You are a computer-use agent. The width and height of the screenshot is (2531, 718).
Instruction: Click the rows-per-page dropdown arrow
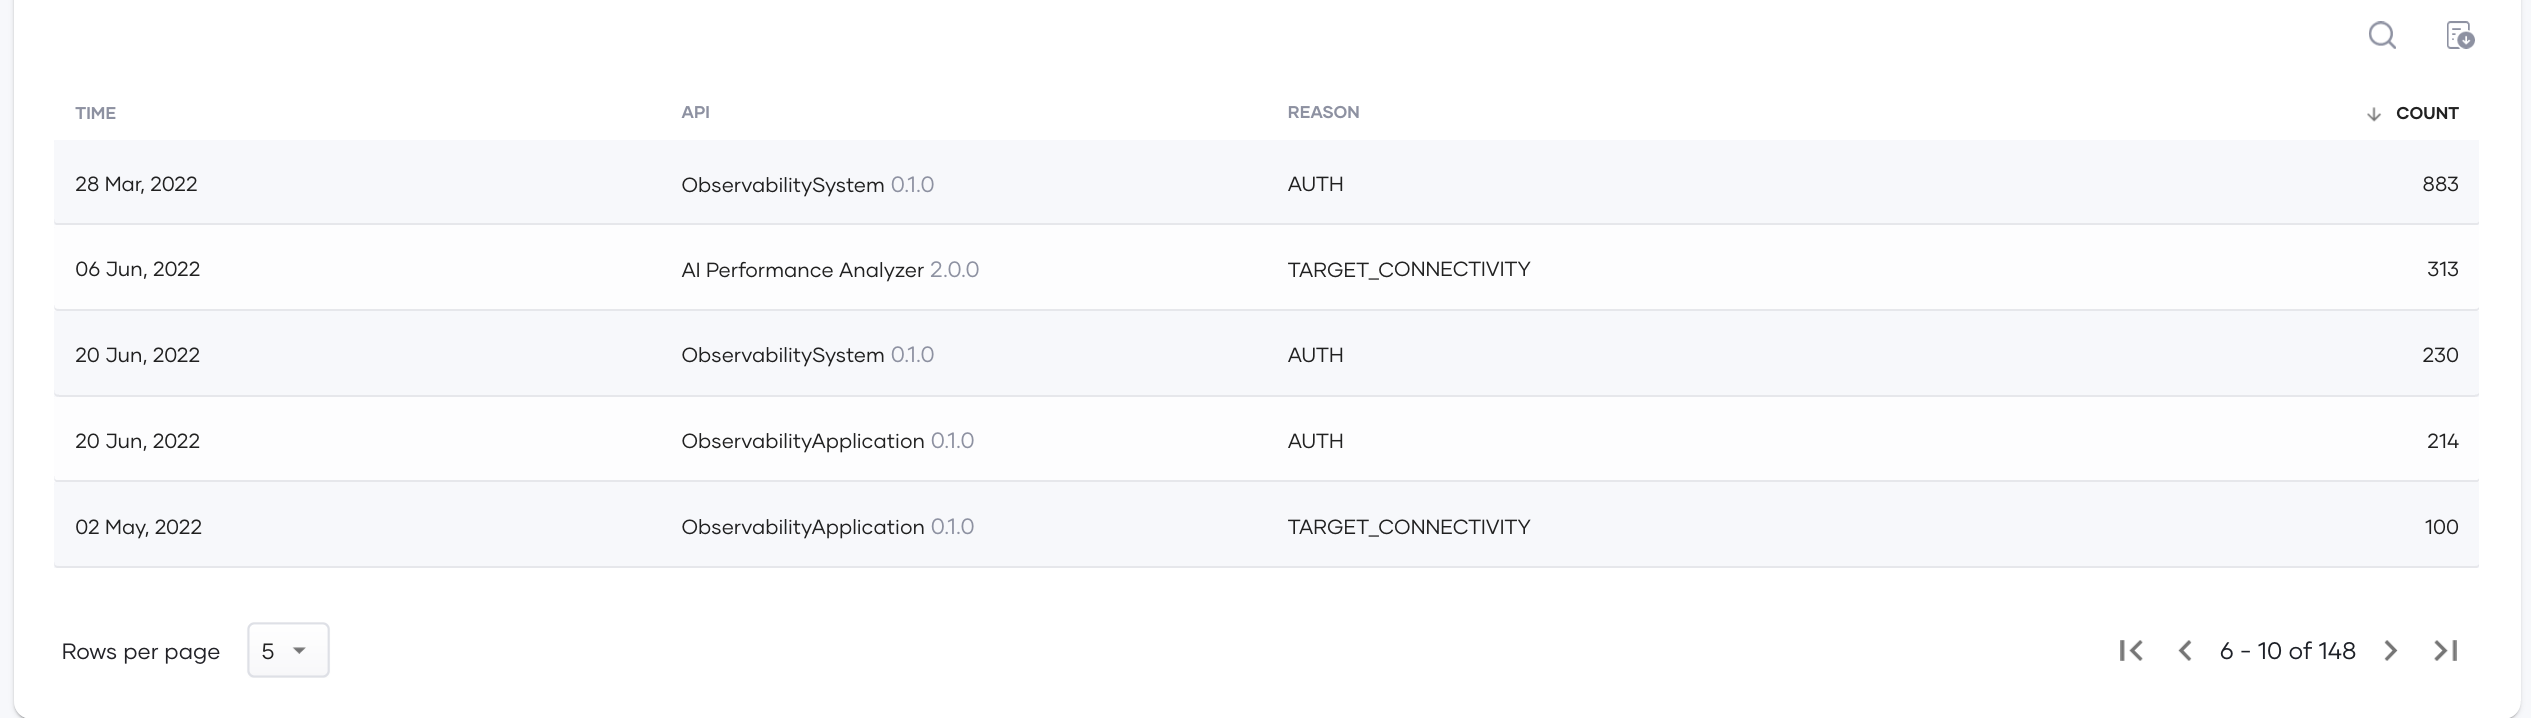299,651
